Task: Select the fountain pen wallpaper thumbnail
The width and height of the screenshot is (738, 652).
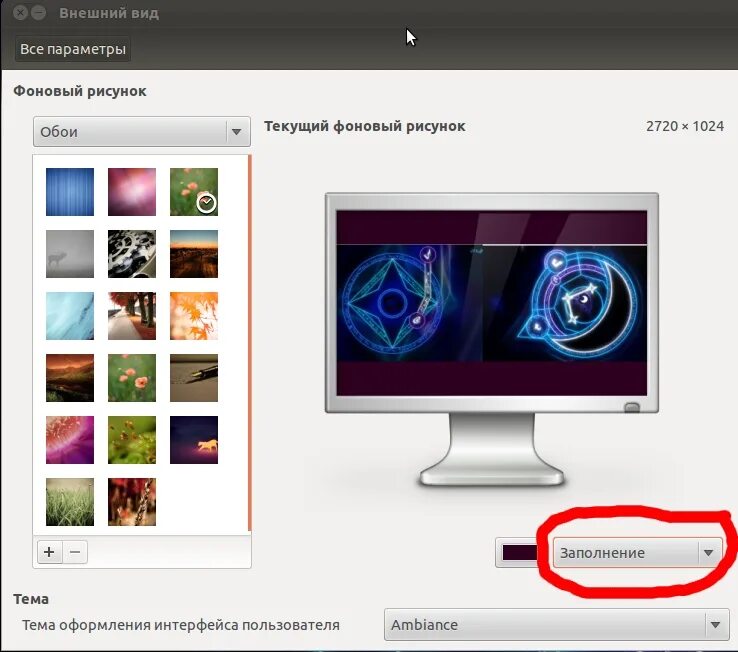Action: [x=194, y=378]
